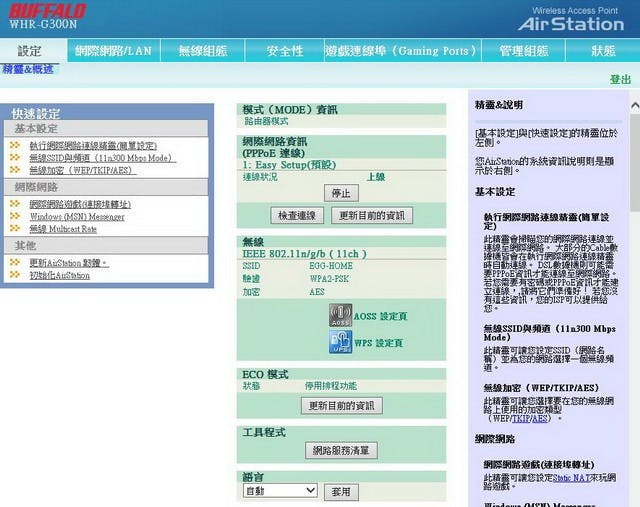Screen dimensions: 640x507
Task: Click the WPS setup icon
Action: (340, 343)
